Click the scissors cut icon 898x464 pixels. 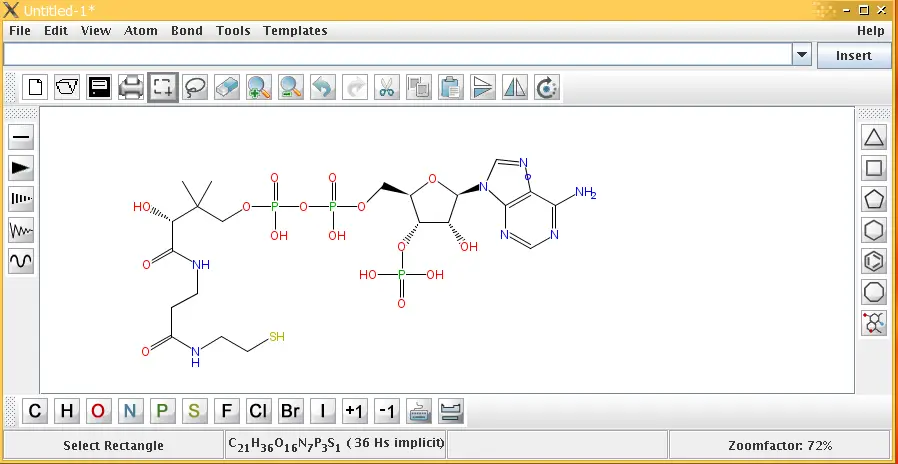point(386,88)
